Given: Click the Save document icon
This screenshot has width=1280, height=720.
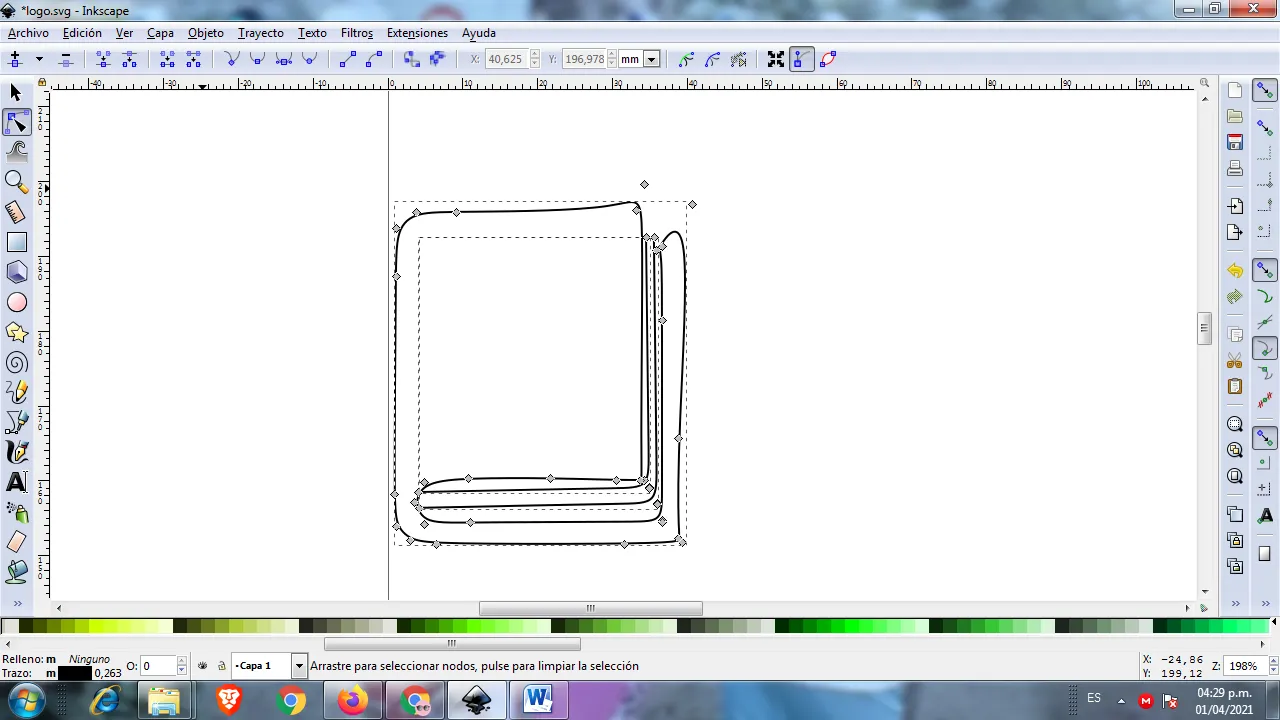Looking at the screenshot, I should click(x=1235, y=142).
